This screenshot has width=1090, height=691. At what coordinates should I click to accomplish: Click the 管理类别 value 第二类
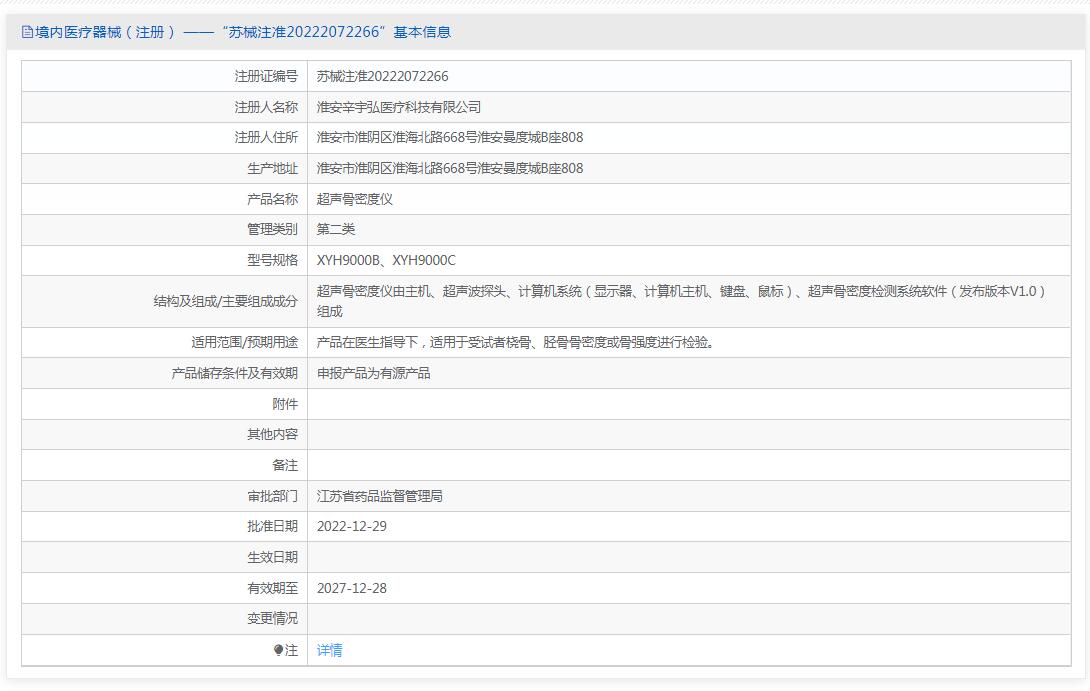tap(335, 229)
